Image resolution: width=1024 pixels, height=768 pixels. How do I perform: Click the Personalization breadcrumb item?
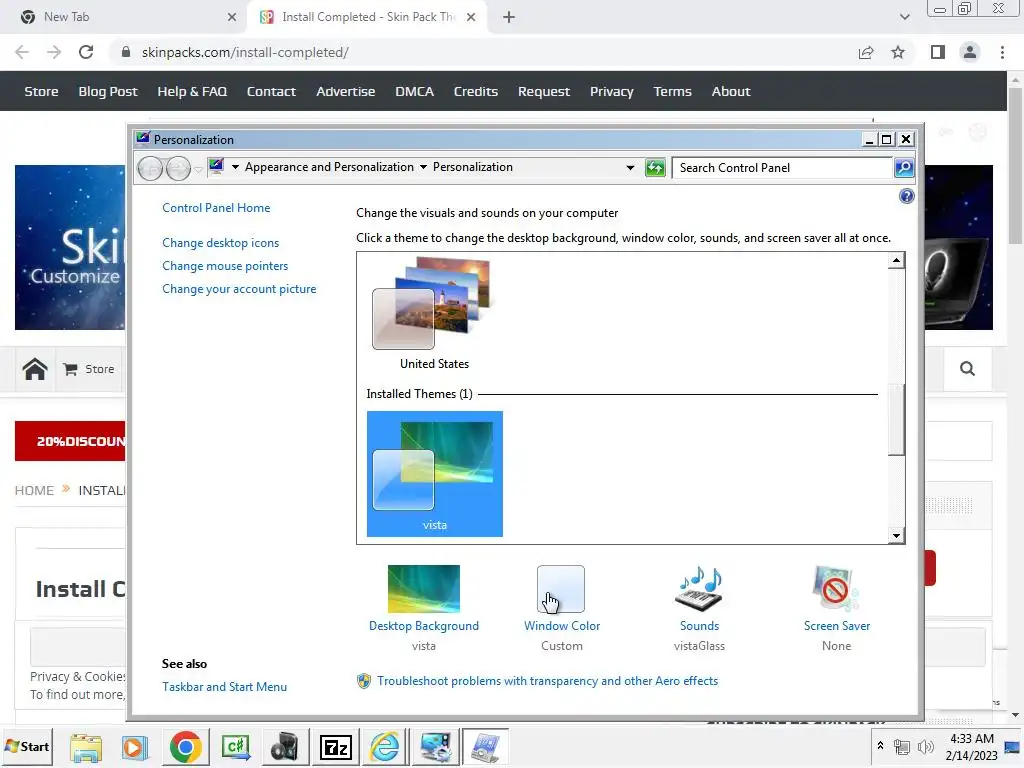(473, 167)
